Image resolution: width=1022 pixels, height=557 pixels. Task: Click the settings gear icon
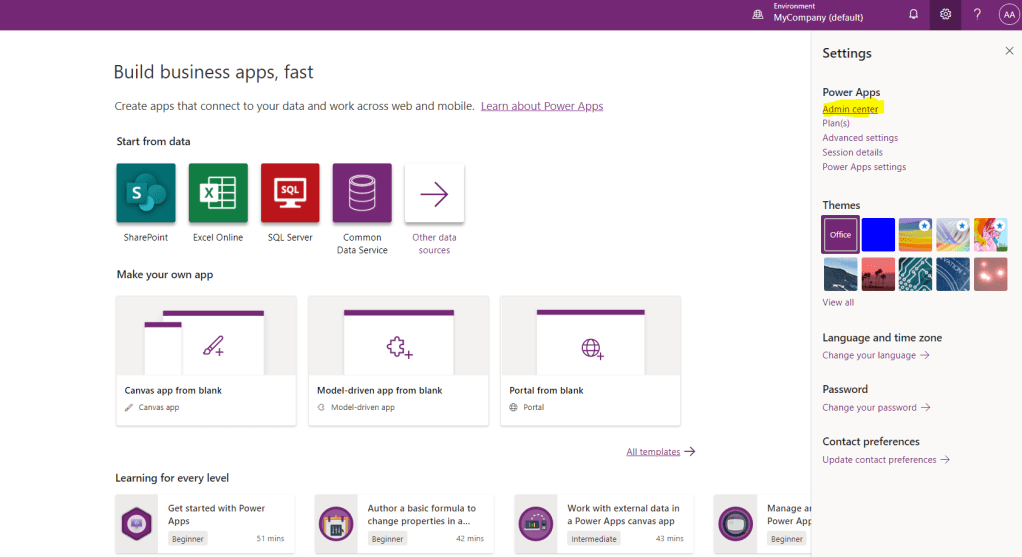[x=945, y=15]
